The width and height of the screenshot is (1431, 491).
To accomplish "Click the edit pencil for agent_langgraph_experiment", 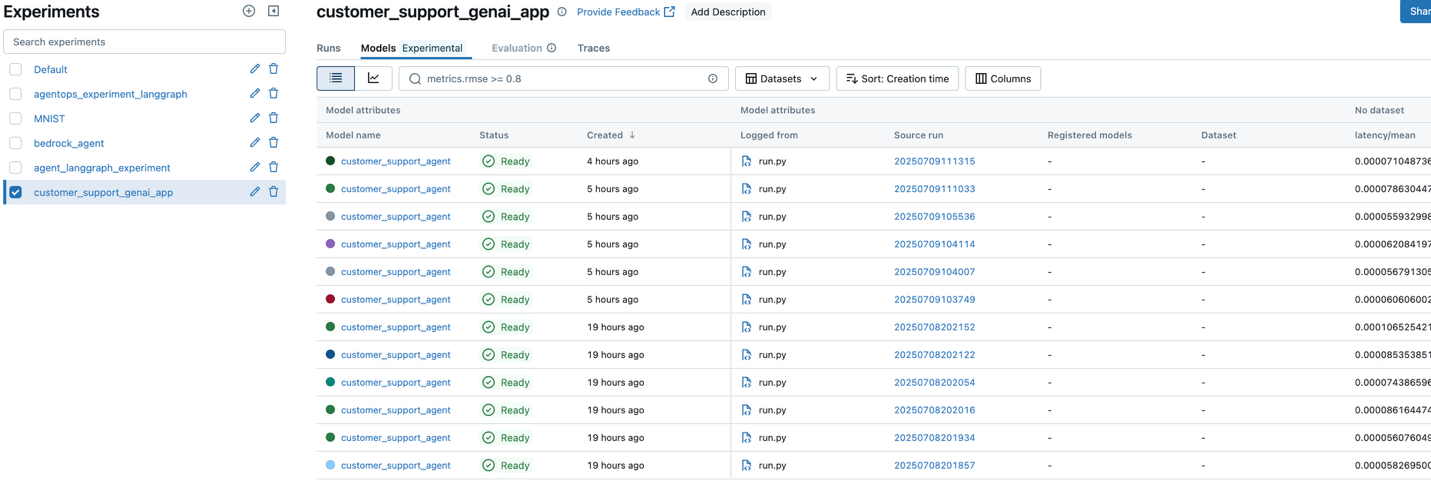I will [x=255, y=167].
